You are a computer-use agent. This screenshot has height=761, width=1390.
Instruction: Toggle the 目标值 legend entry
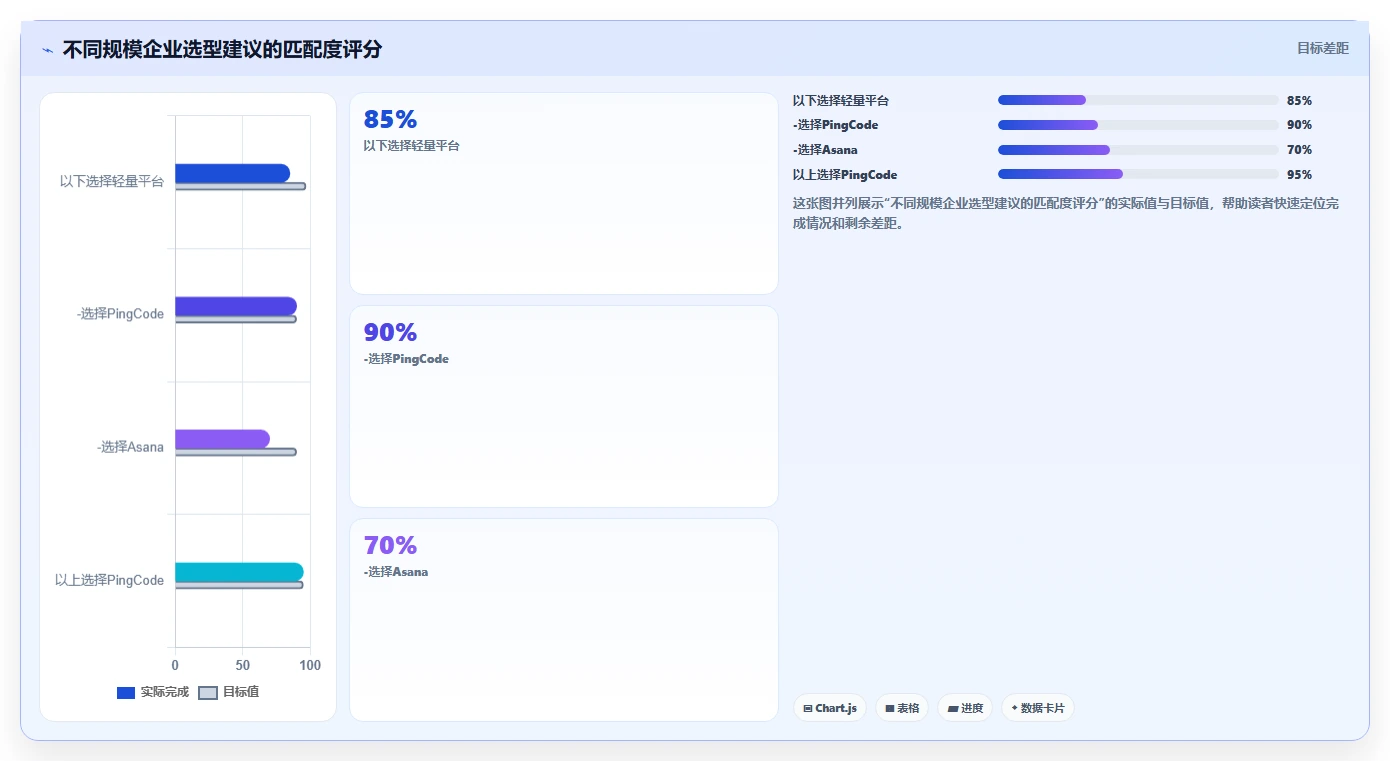(229, 692)
